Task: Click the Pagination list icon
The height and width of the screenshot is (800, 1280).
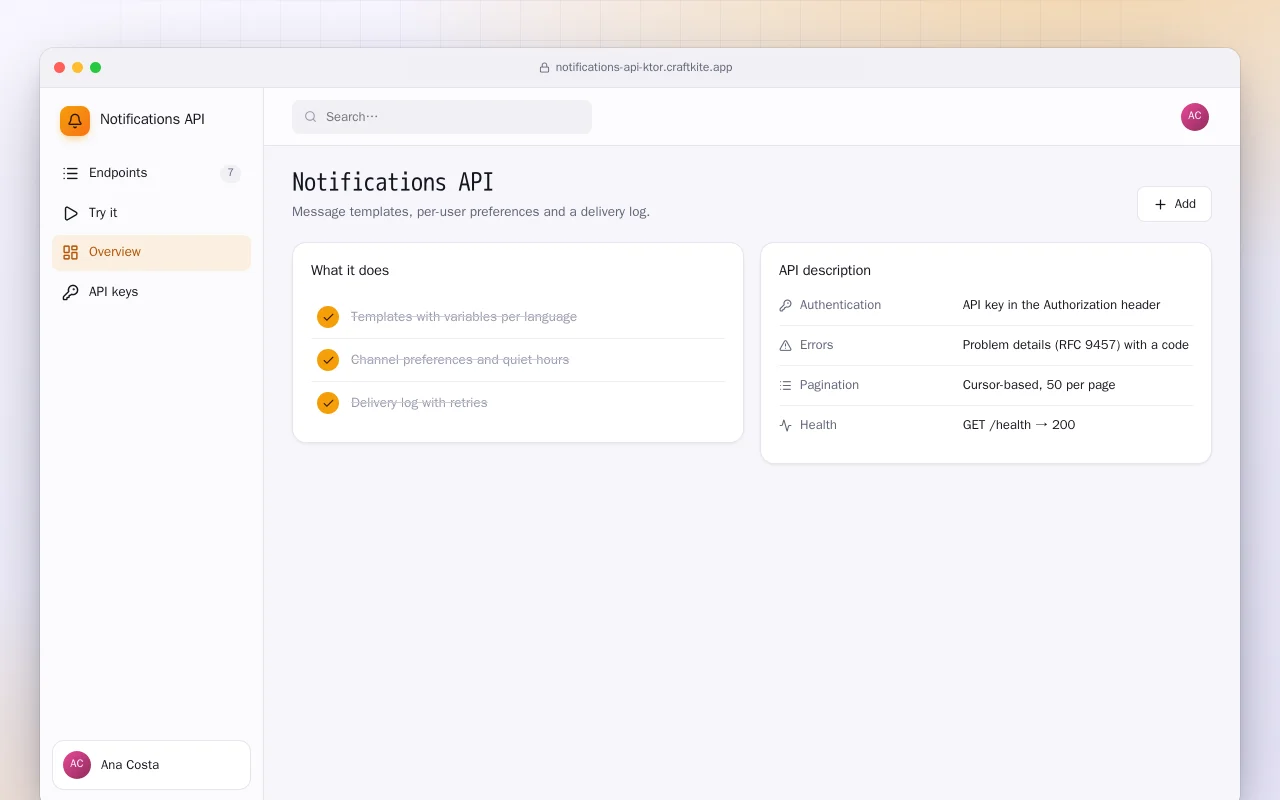Action: tap(785, 385)
